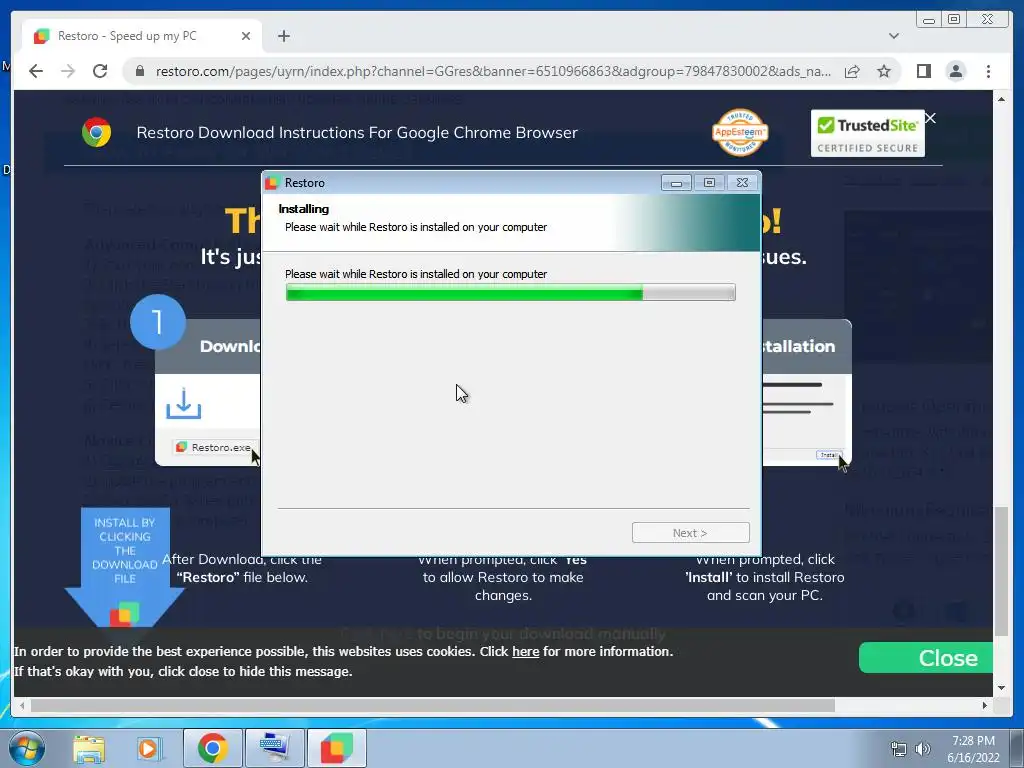Close the cookie notice banner
Viewport: 1024px width, 768px height.
(926, 658)
